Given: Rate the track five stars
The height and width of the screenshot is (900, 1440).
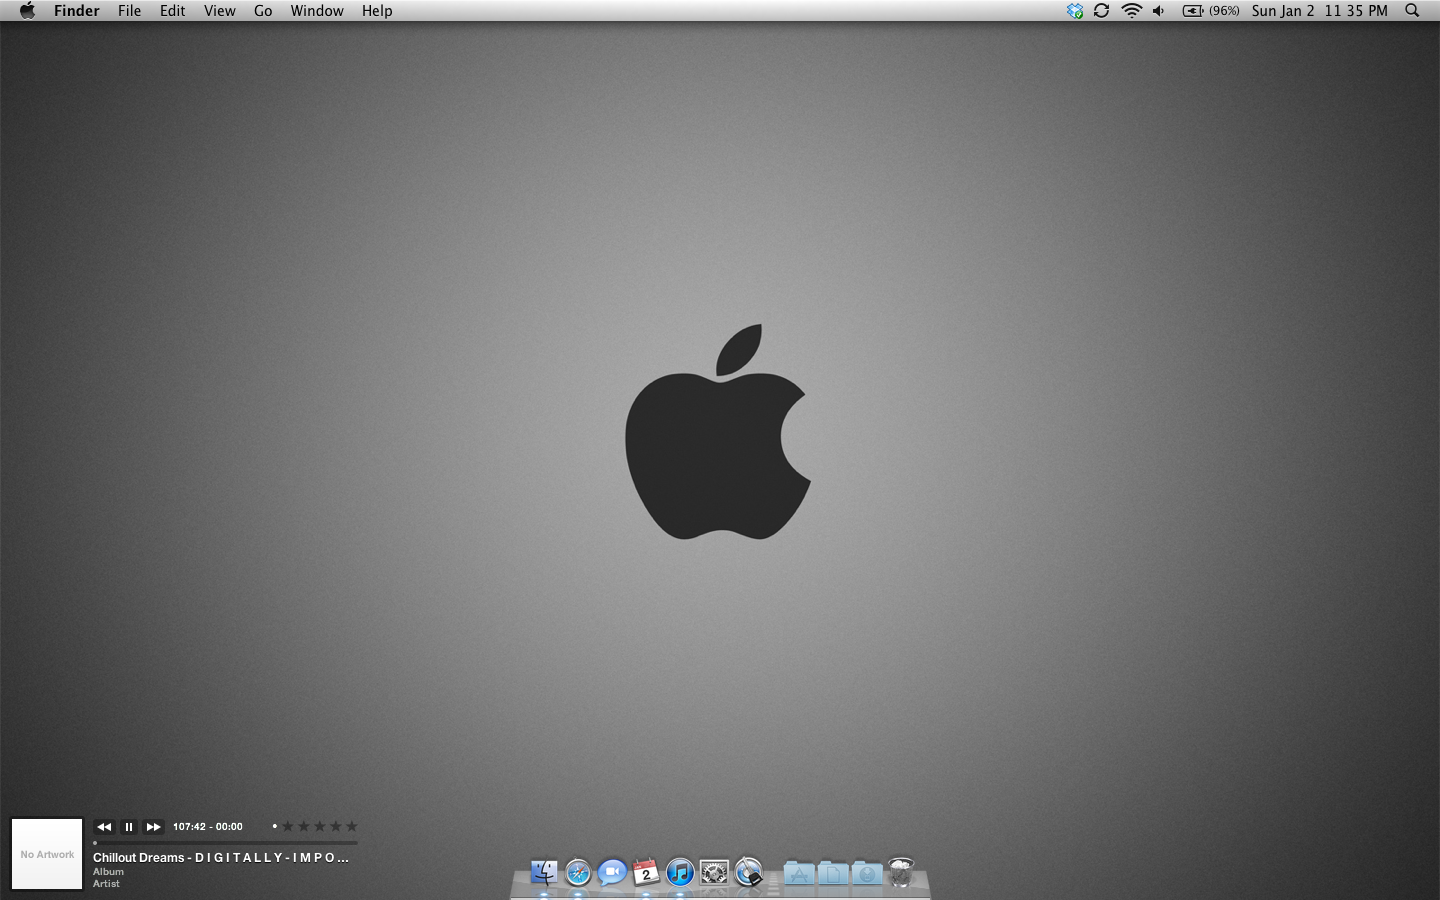Looking at the screenshot, I should (x=352, y=826).
